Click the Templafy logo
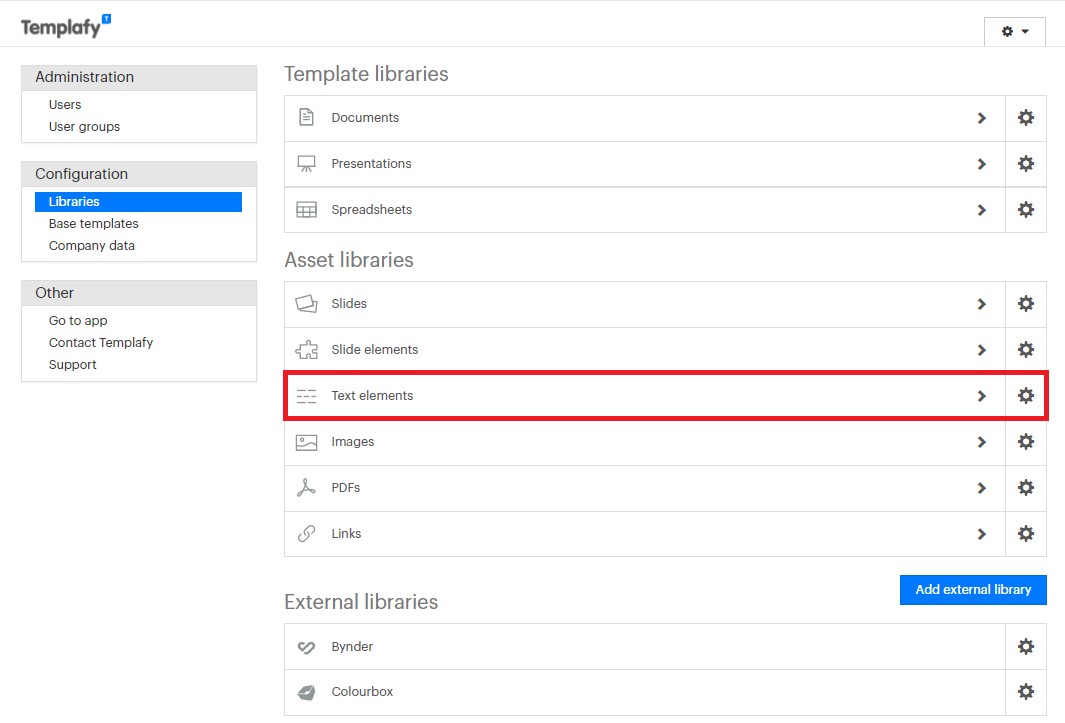This screenshot has width=1065, height=723. point(62,27)
